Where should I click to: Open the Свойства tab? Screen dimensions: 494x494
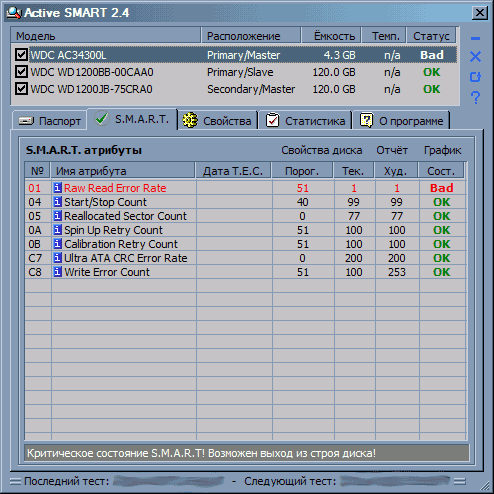(217, 121)
